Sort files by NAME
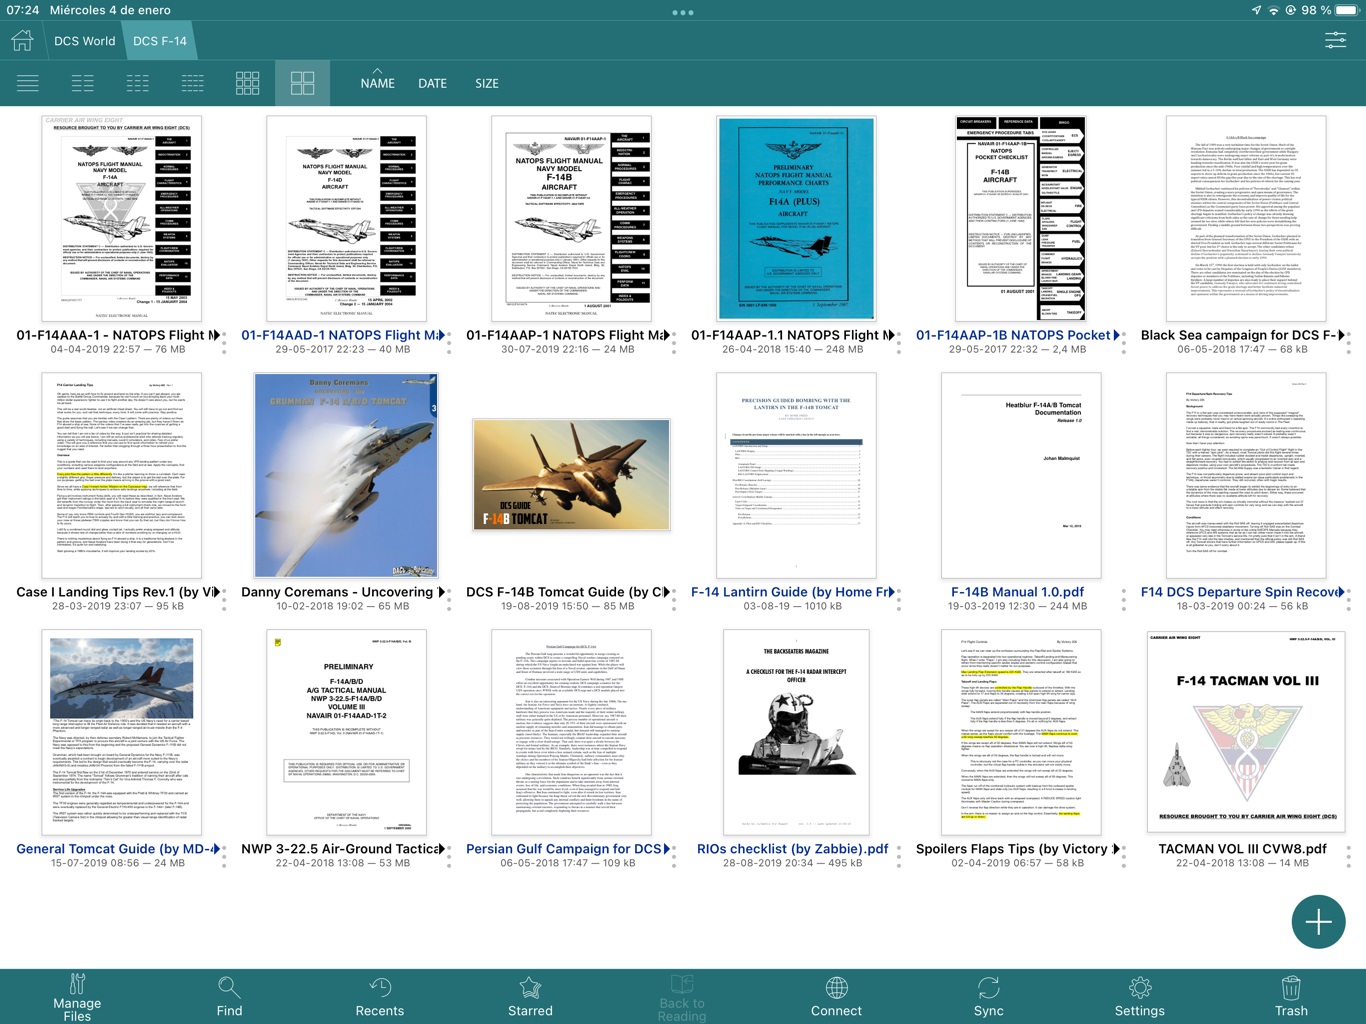This screenshot has height=1024, width=1366. click(x=377, y=83)
